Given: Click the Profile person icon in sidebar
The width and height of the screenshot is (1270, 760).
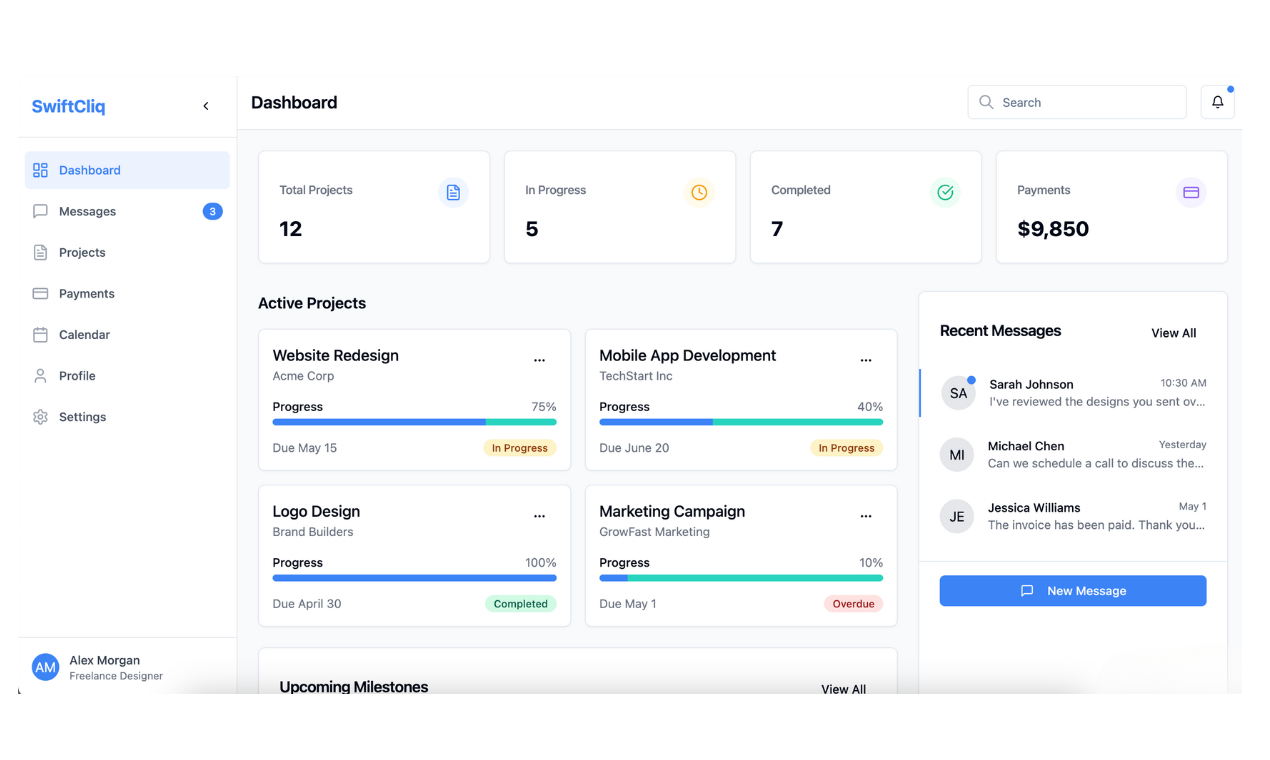Looking at the screenshot, I should click(x=40, y=375).
